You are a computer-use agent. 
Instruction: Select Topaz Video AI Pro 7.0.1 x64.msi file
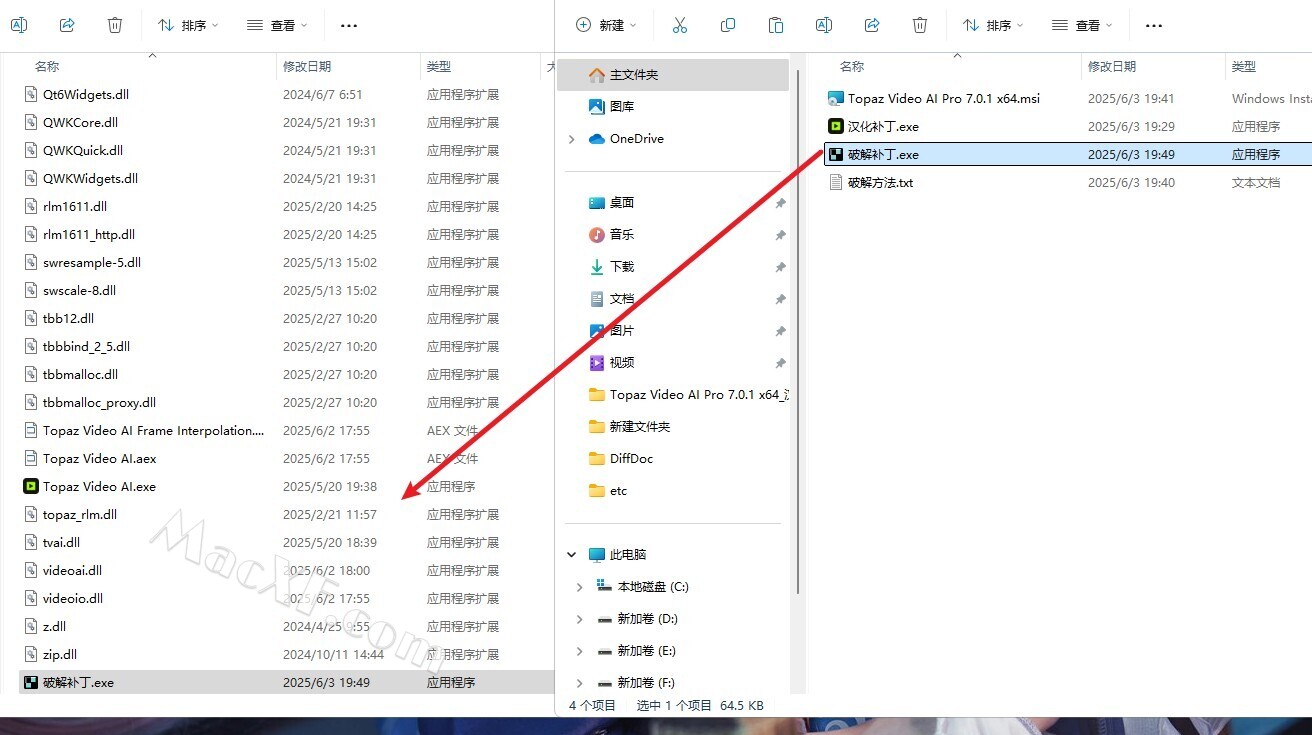pos(934,98)
